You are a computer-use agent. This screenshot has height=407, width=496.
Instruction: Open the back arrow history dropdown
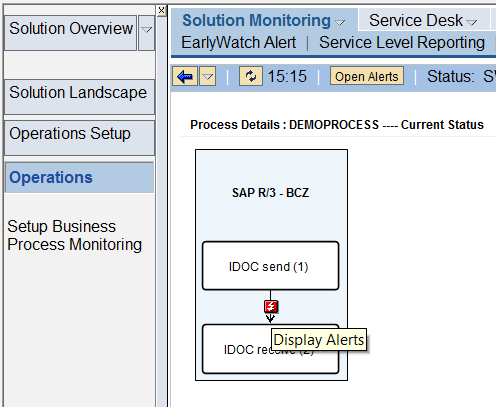pyautogui.click(x=208, y=77)
